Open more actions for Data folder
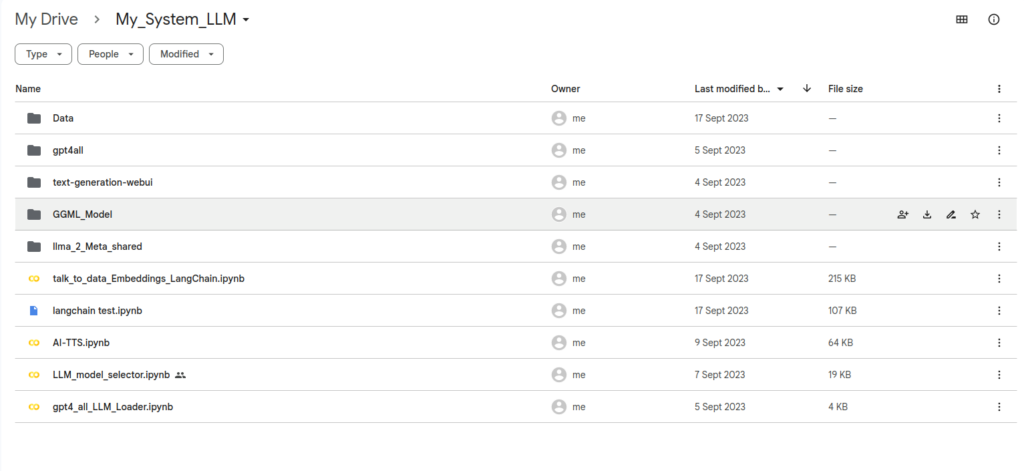Image resolution: width=1024 pixels, height=471 pixels. point(999,118)
